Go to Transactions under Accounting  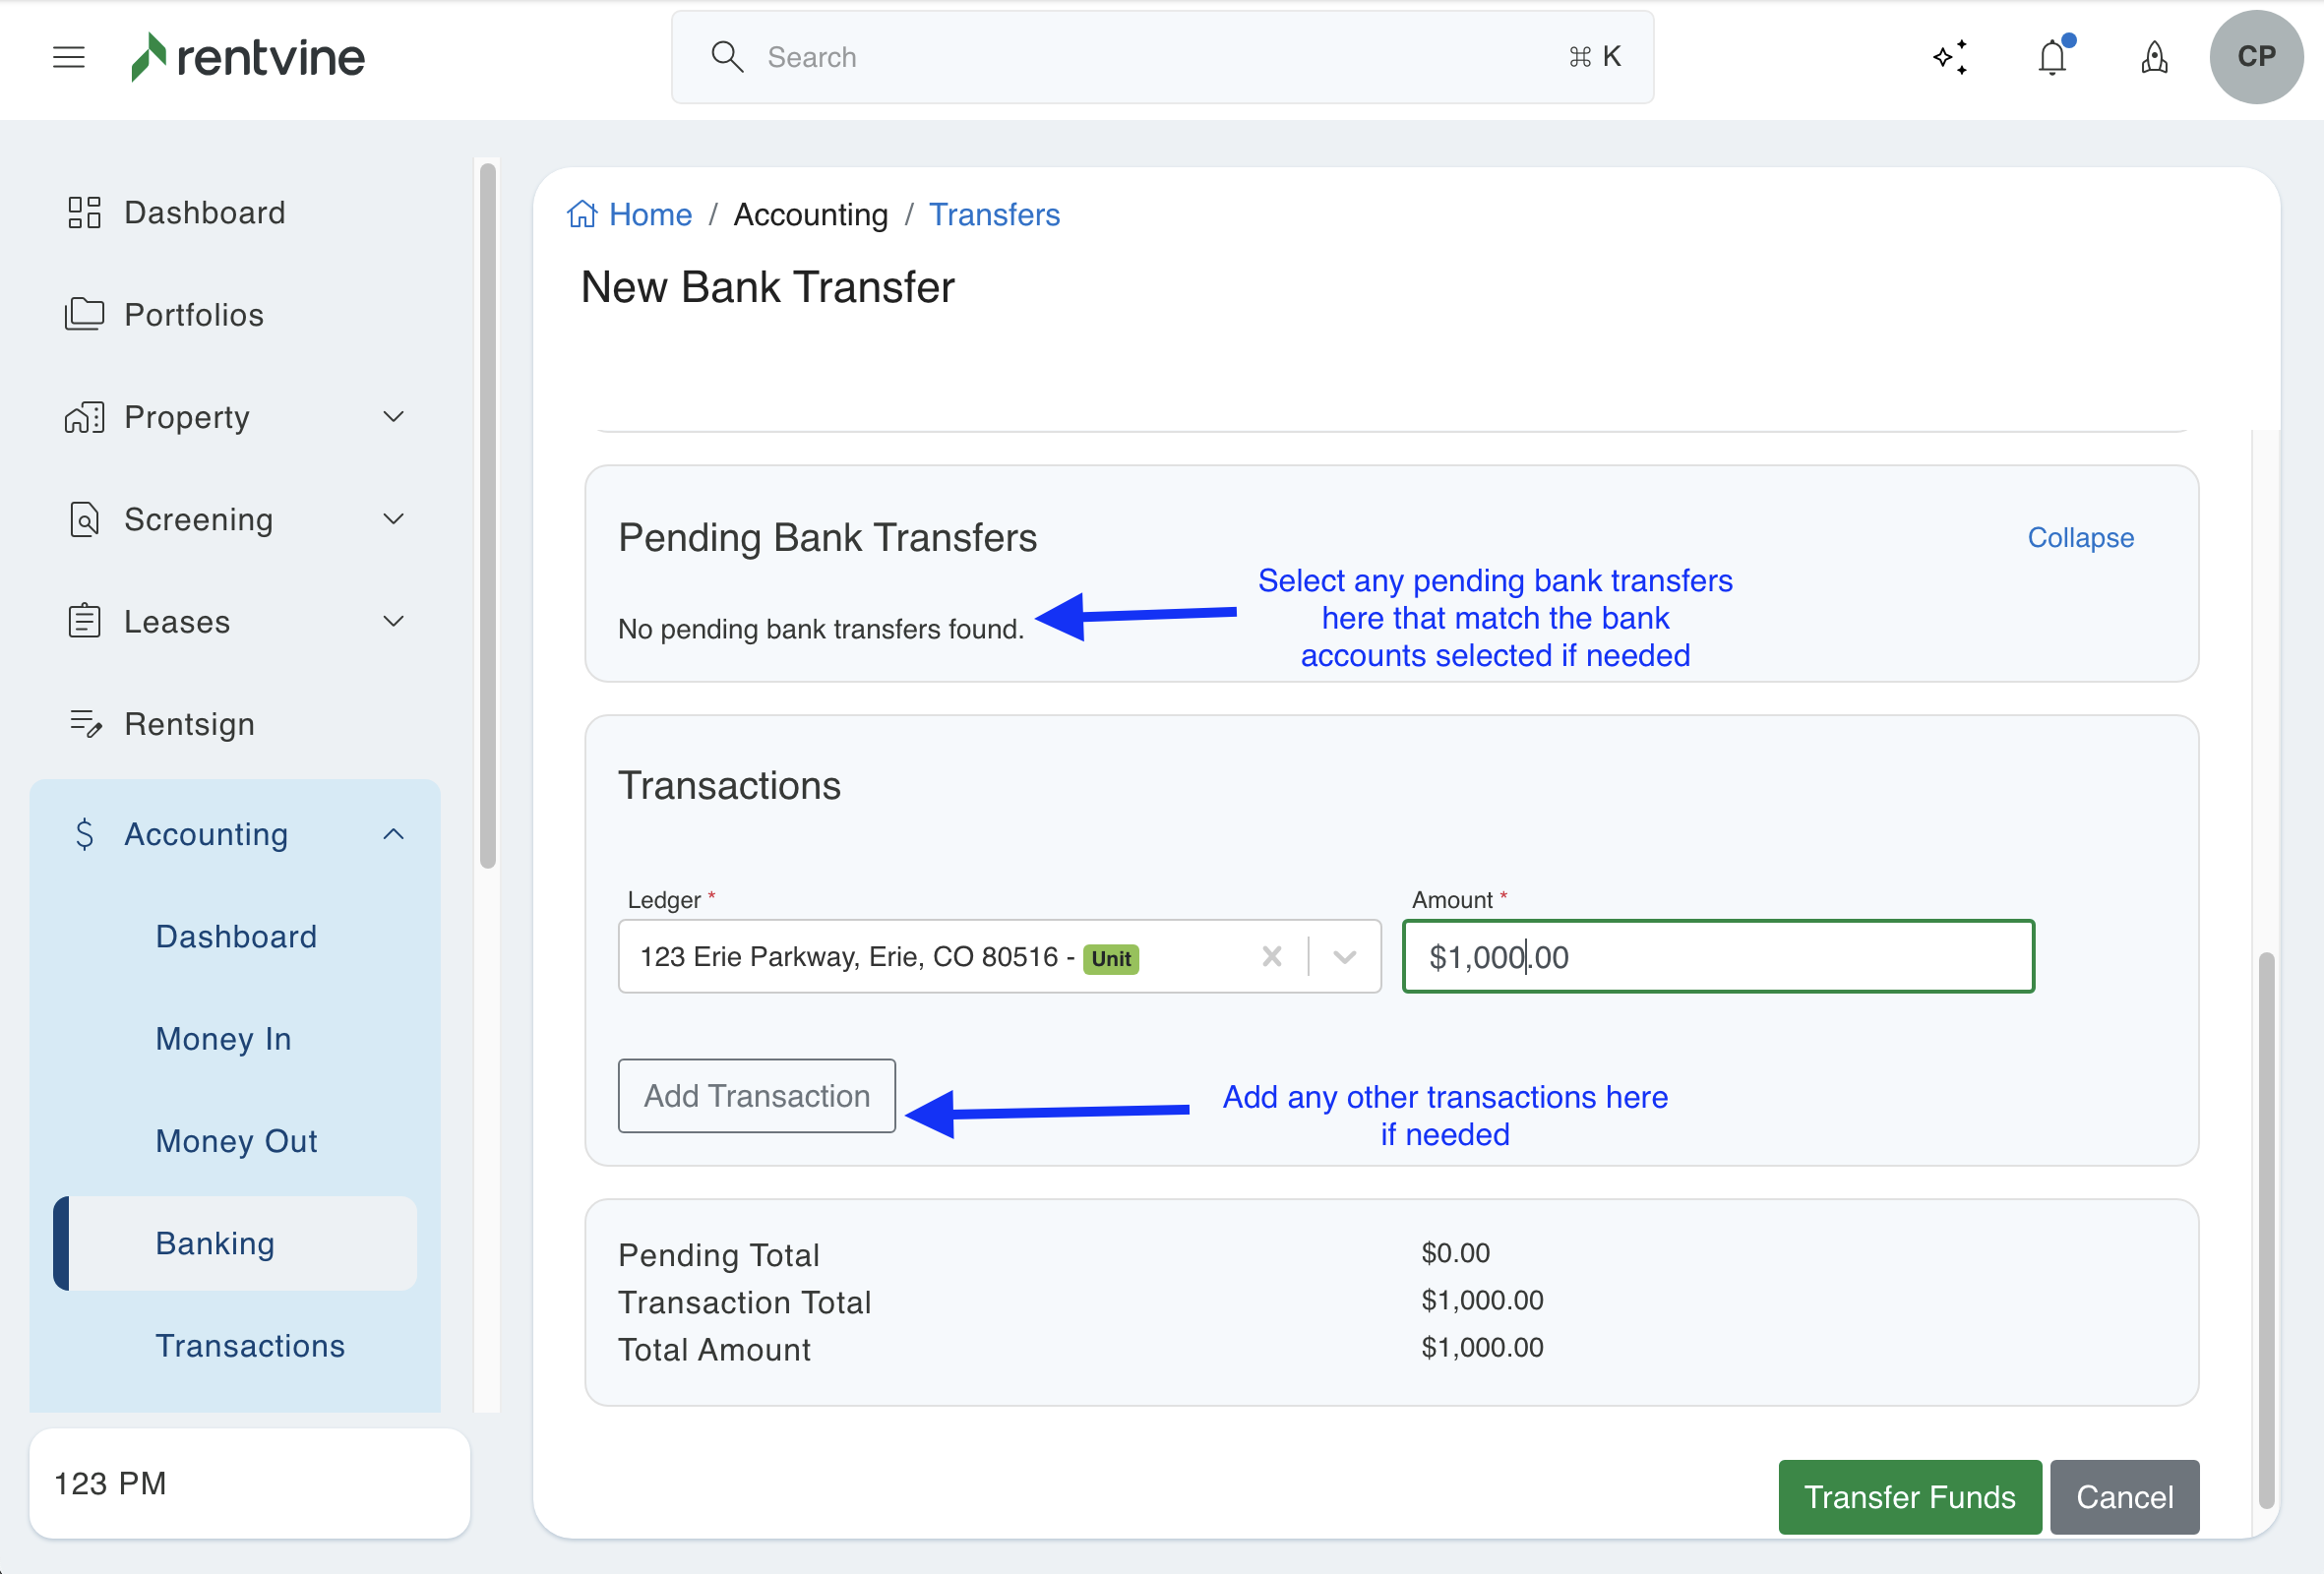tap(250, 1346)
